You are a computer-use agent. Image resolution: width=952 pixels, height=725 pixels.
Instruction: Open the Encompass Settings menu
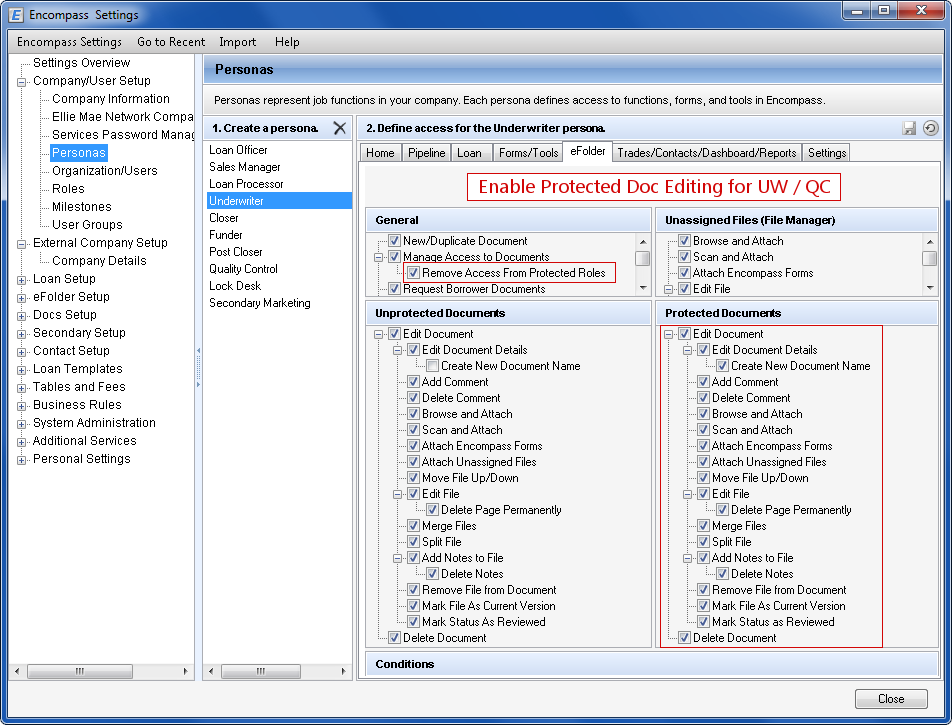pos(69,42)
